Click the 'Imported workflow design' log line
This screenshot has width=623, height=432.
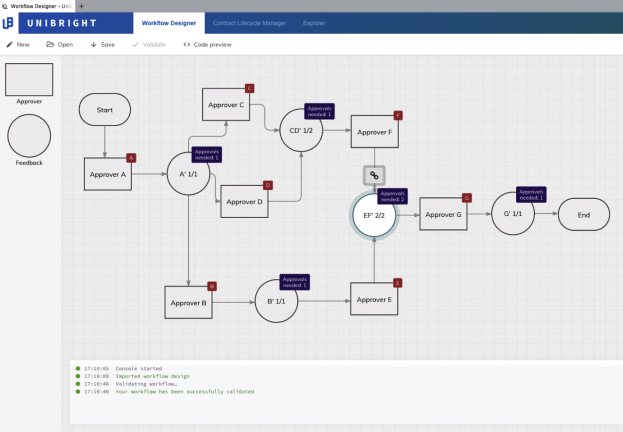(x=153, y=376)
